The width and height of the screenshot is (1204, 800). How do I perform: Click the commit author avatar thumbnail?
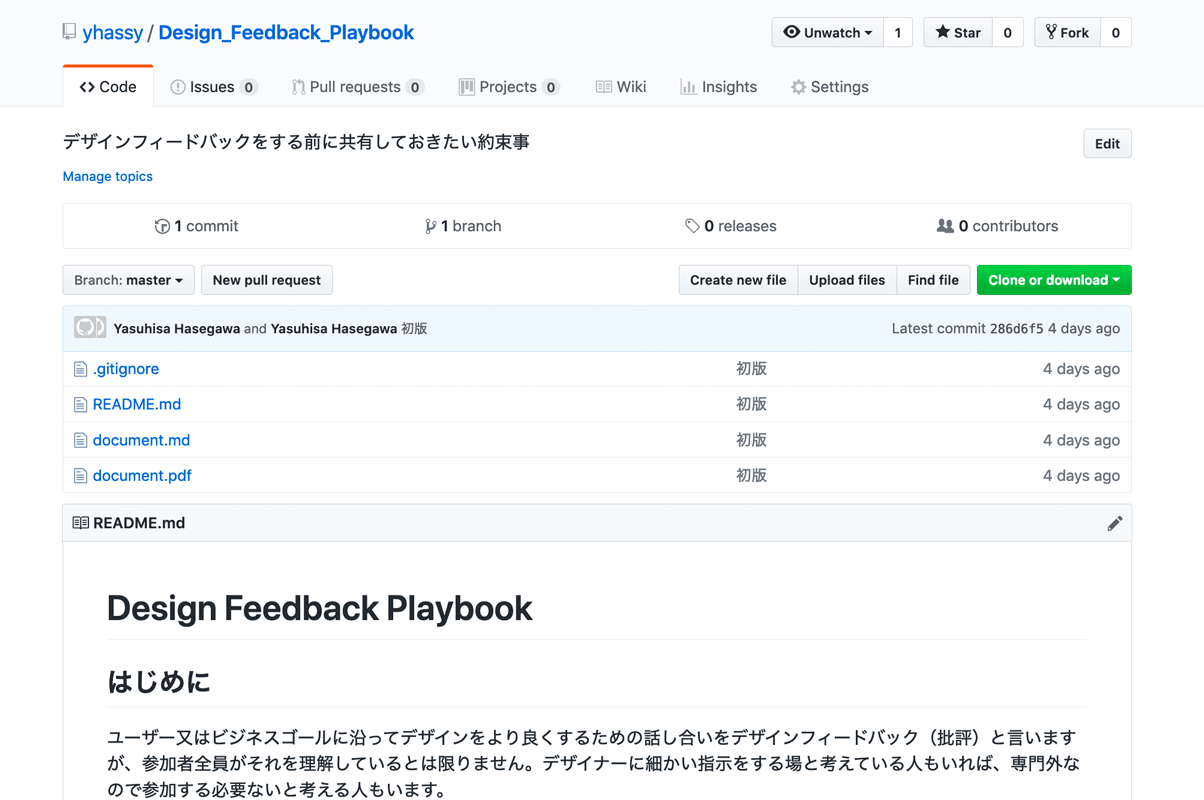click(90, 328)
